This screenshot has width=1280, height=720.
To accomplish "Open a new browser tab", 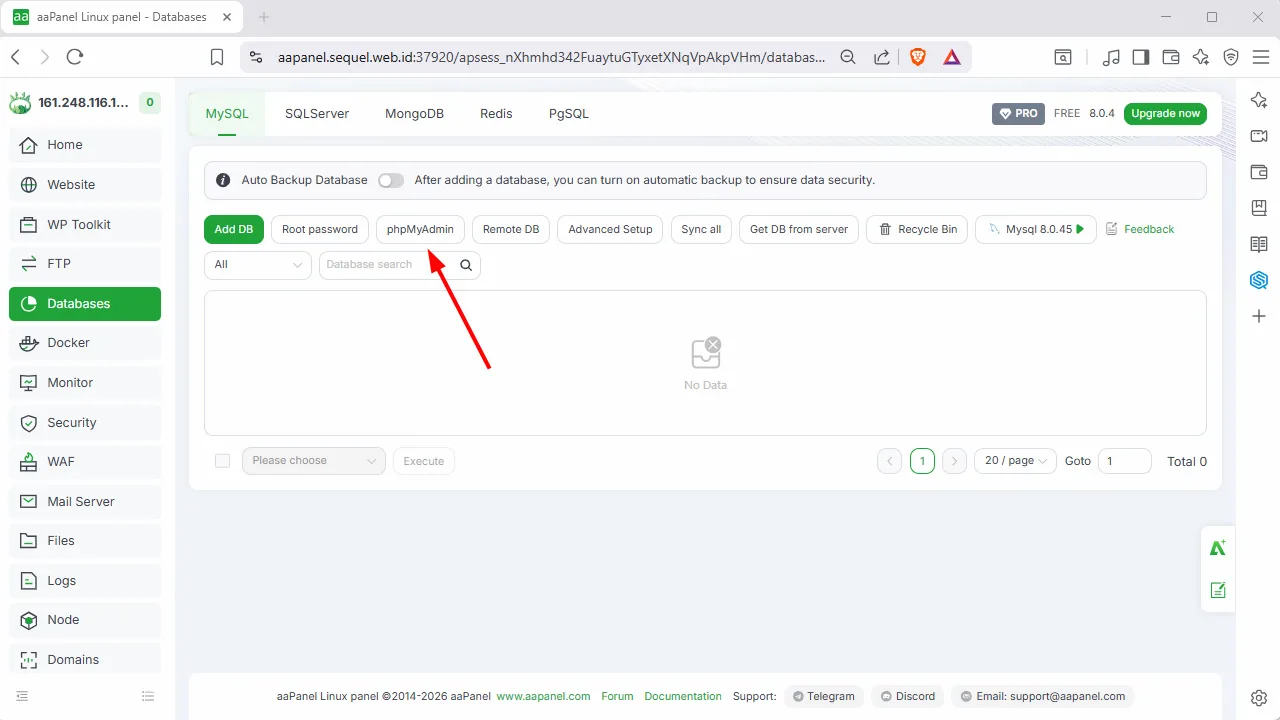I will 264,17.
